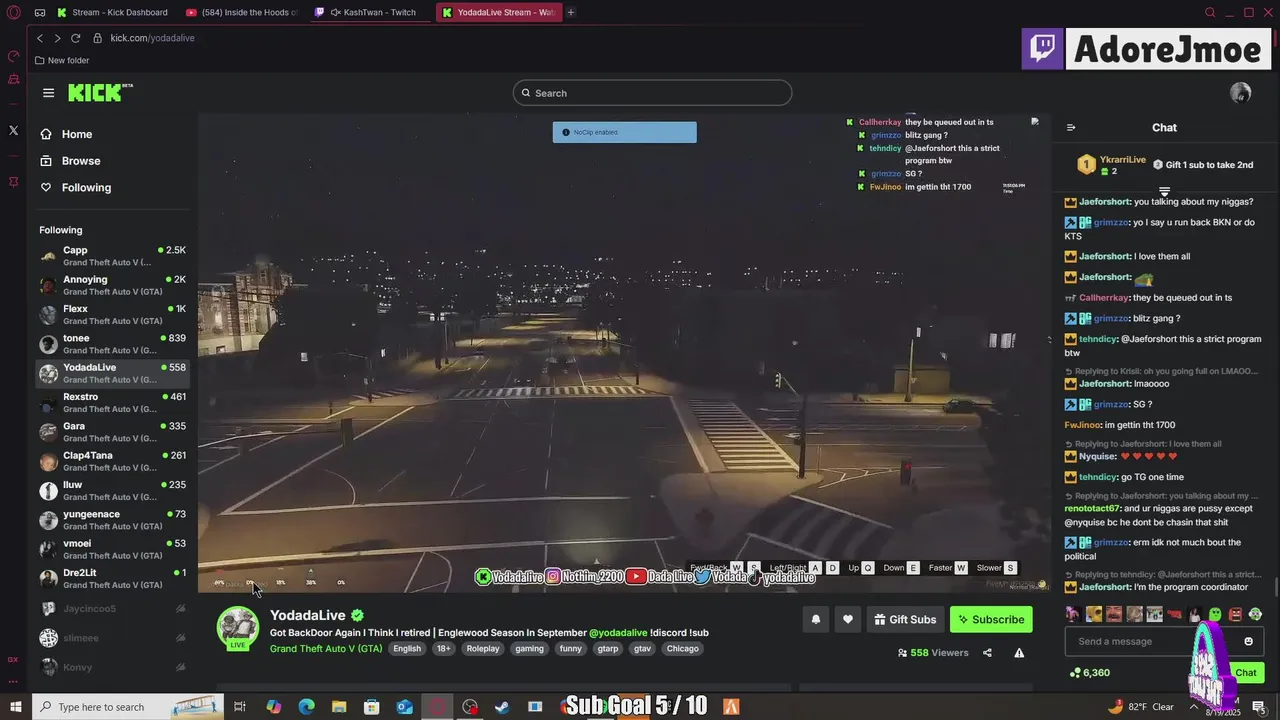Open Task View in taskbar
This screenshot has width=1280, height=720.
240,707
